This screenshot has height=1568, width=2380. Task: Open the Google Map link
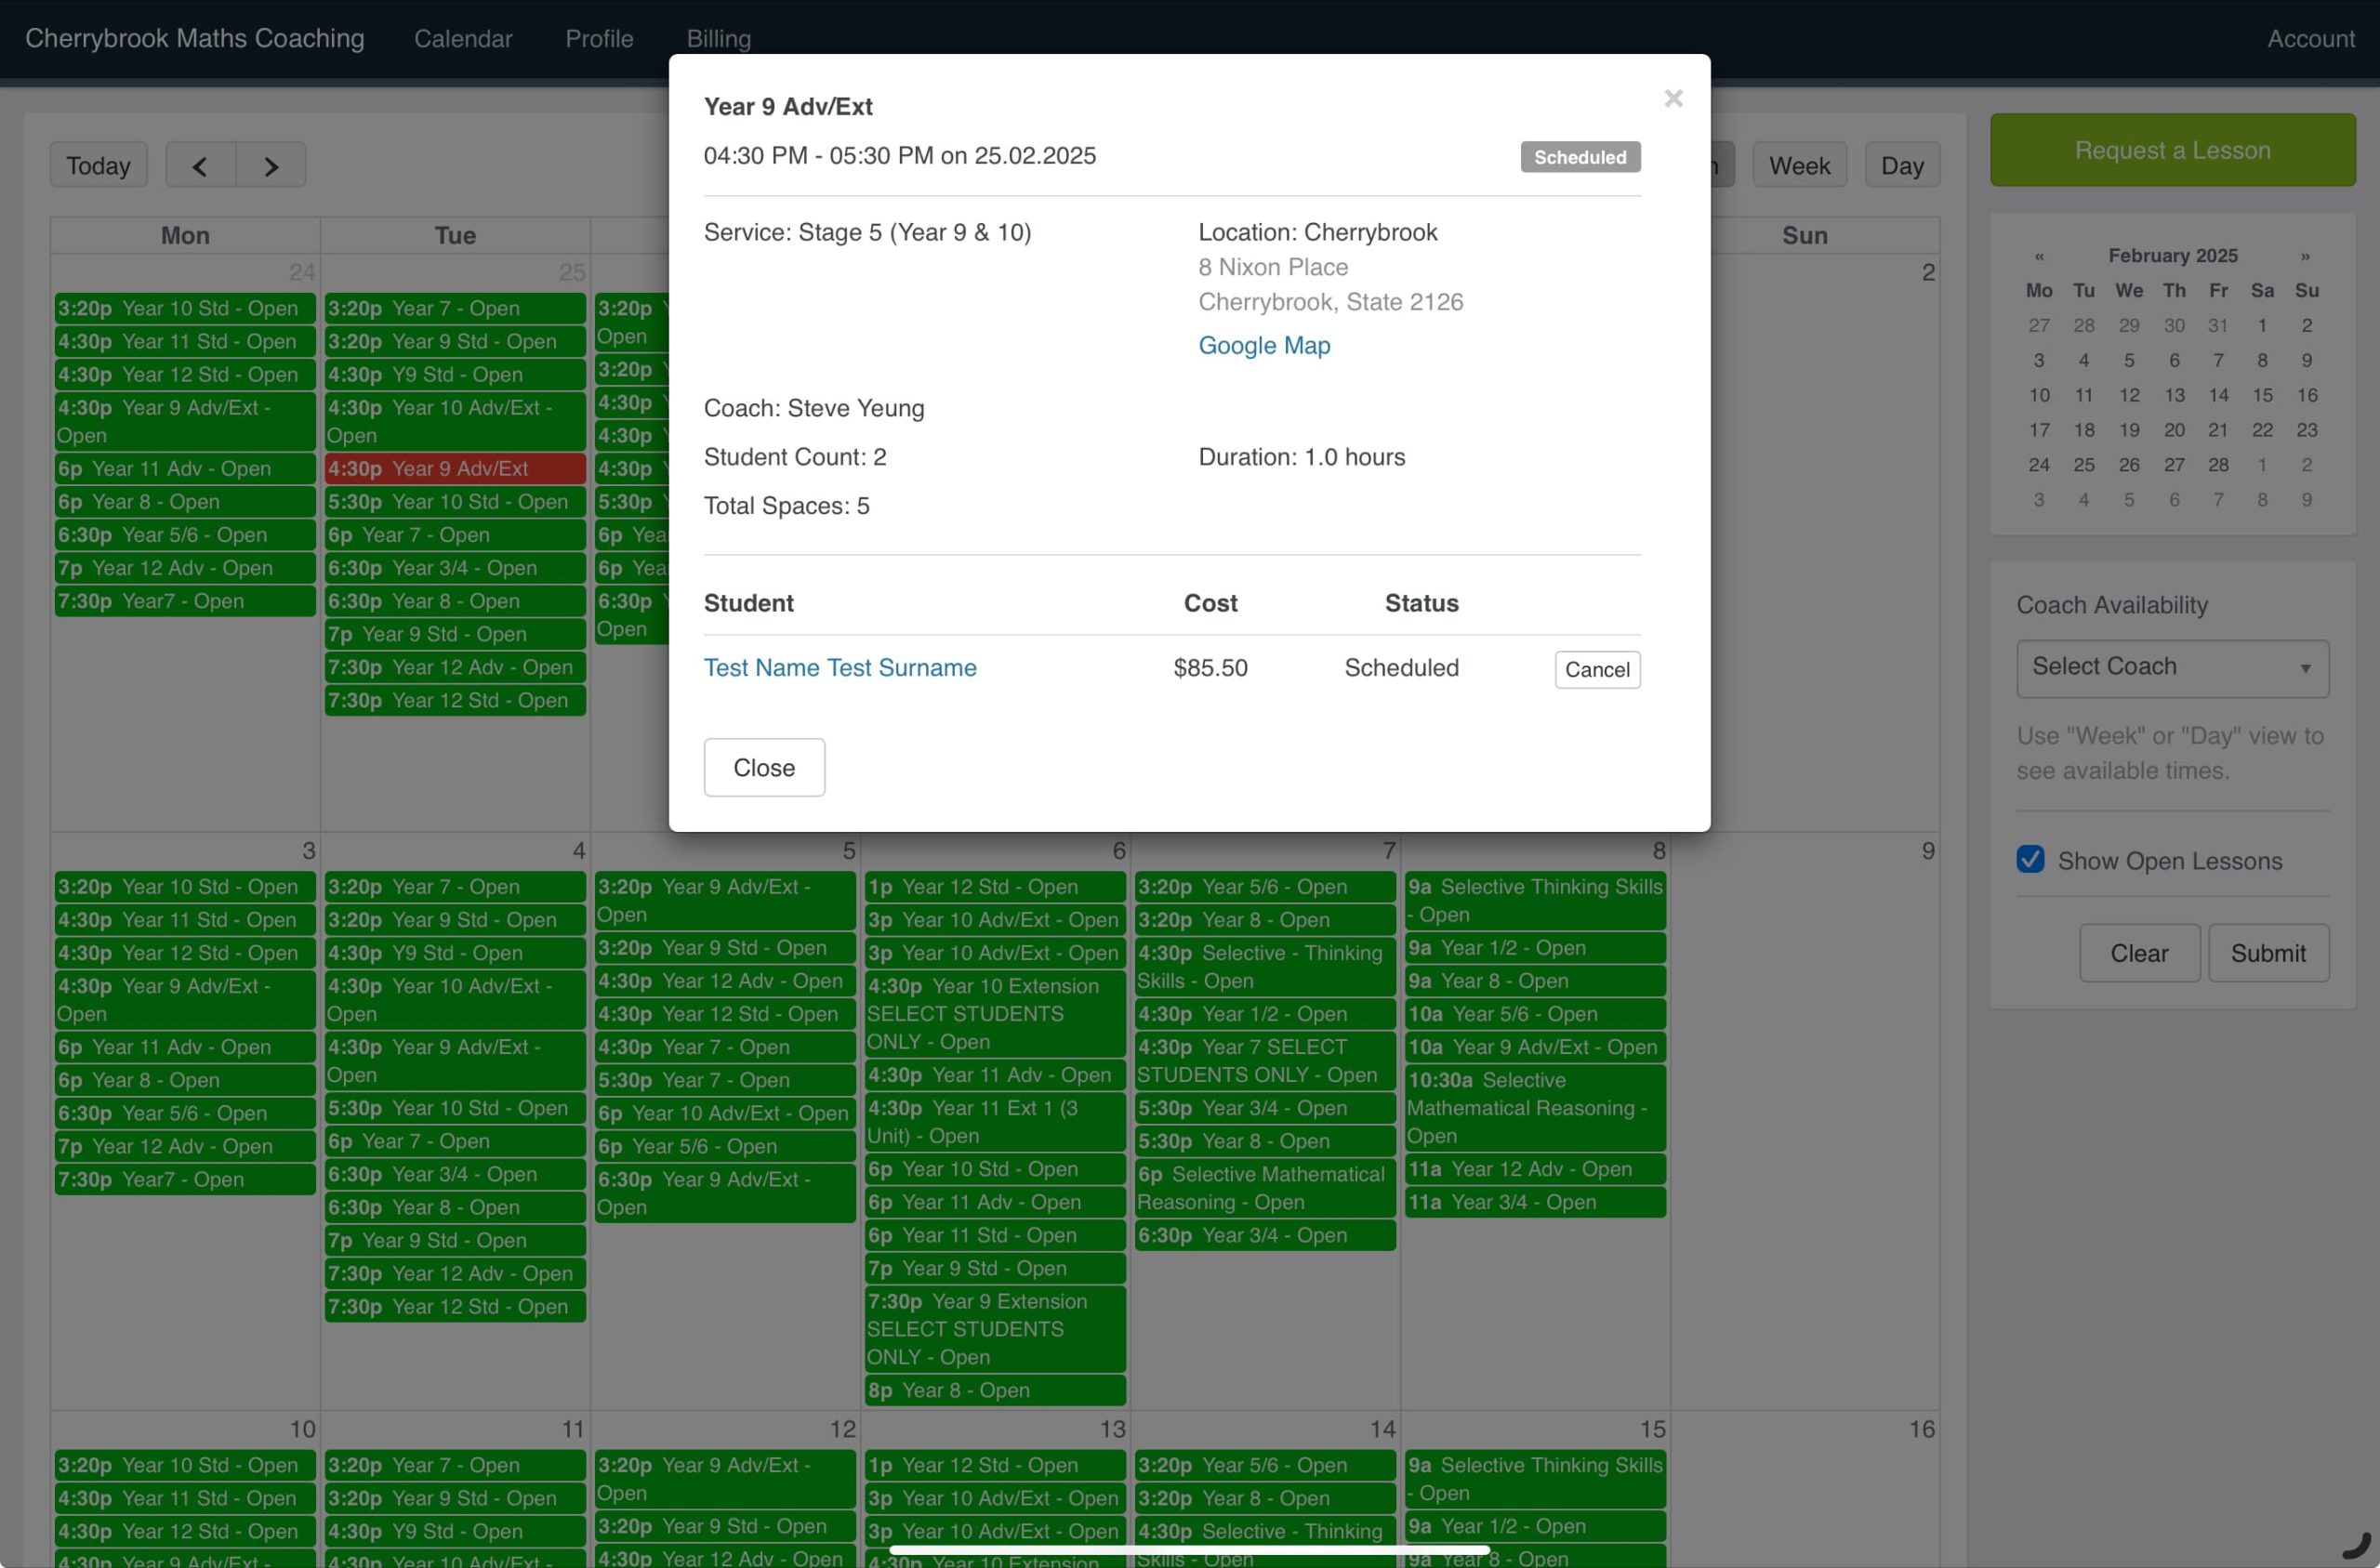click(1263, 345)
